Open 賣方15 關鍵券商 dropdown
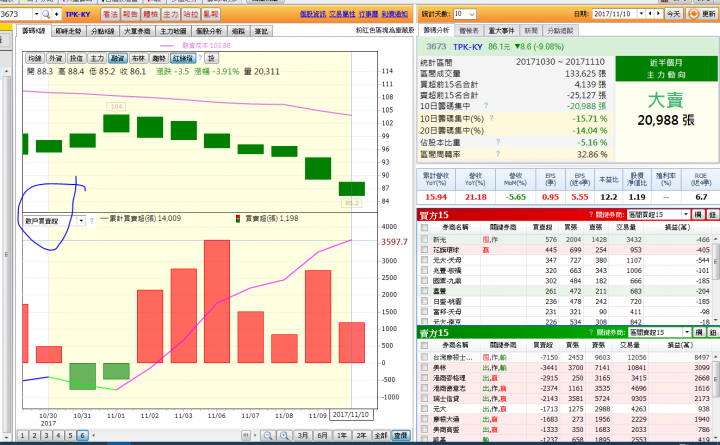 pos(687,332)
